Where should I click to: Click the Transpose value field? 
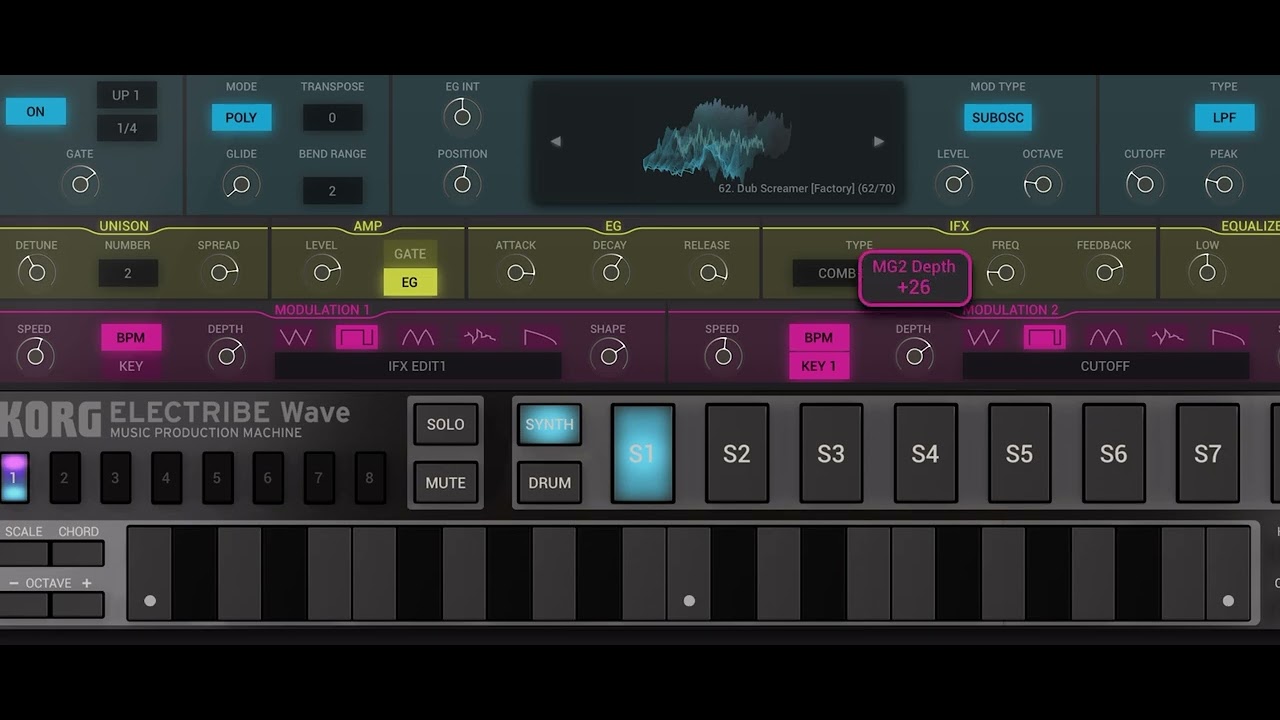coord(332,117)
